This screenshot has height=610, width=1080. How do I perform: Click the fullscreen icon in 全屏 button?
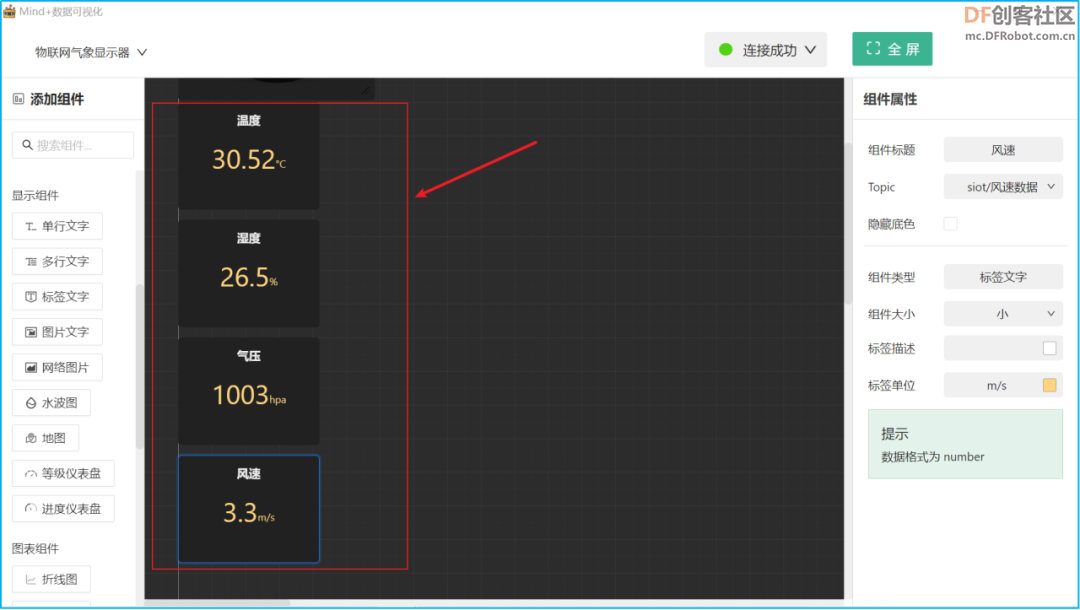pyautogui.click(x=873, y=48)
